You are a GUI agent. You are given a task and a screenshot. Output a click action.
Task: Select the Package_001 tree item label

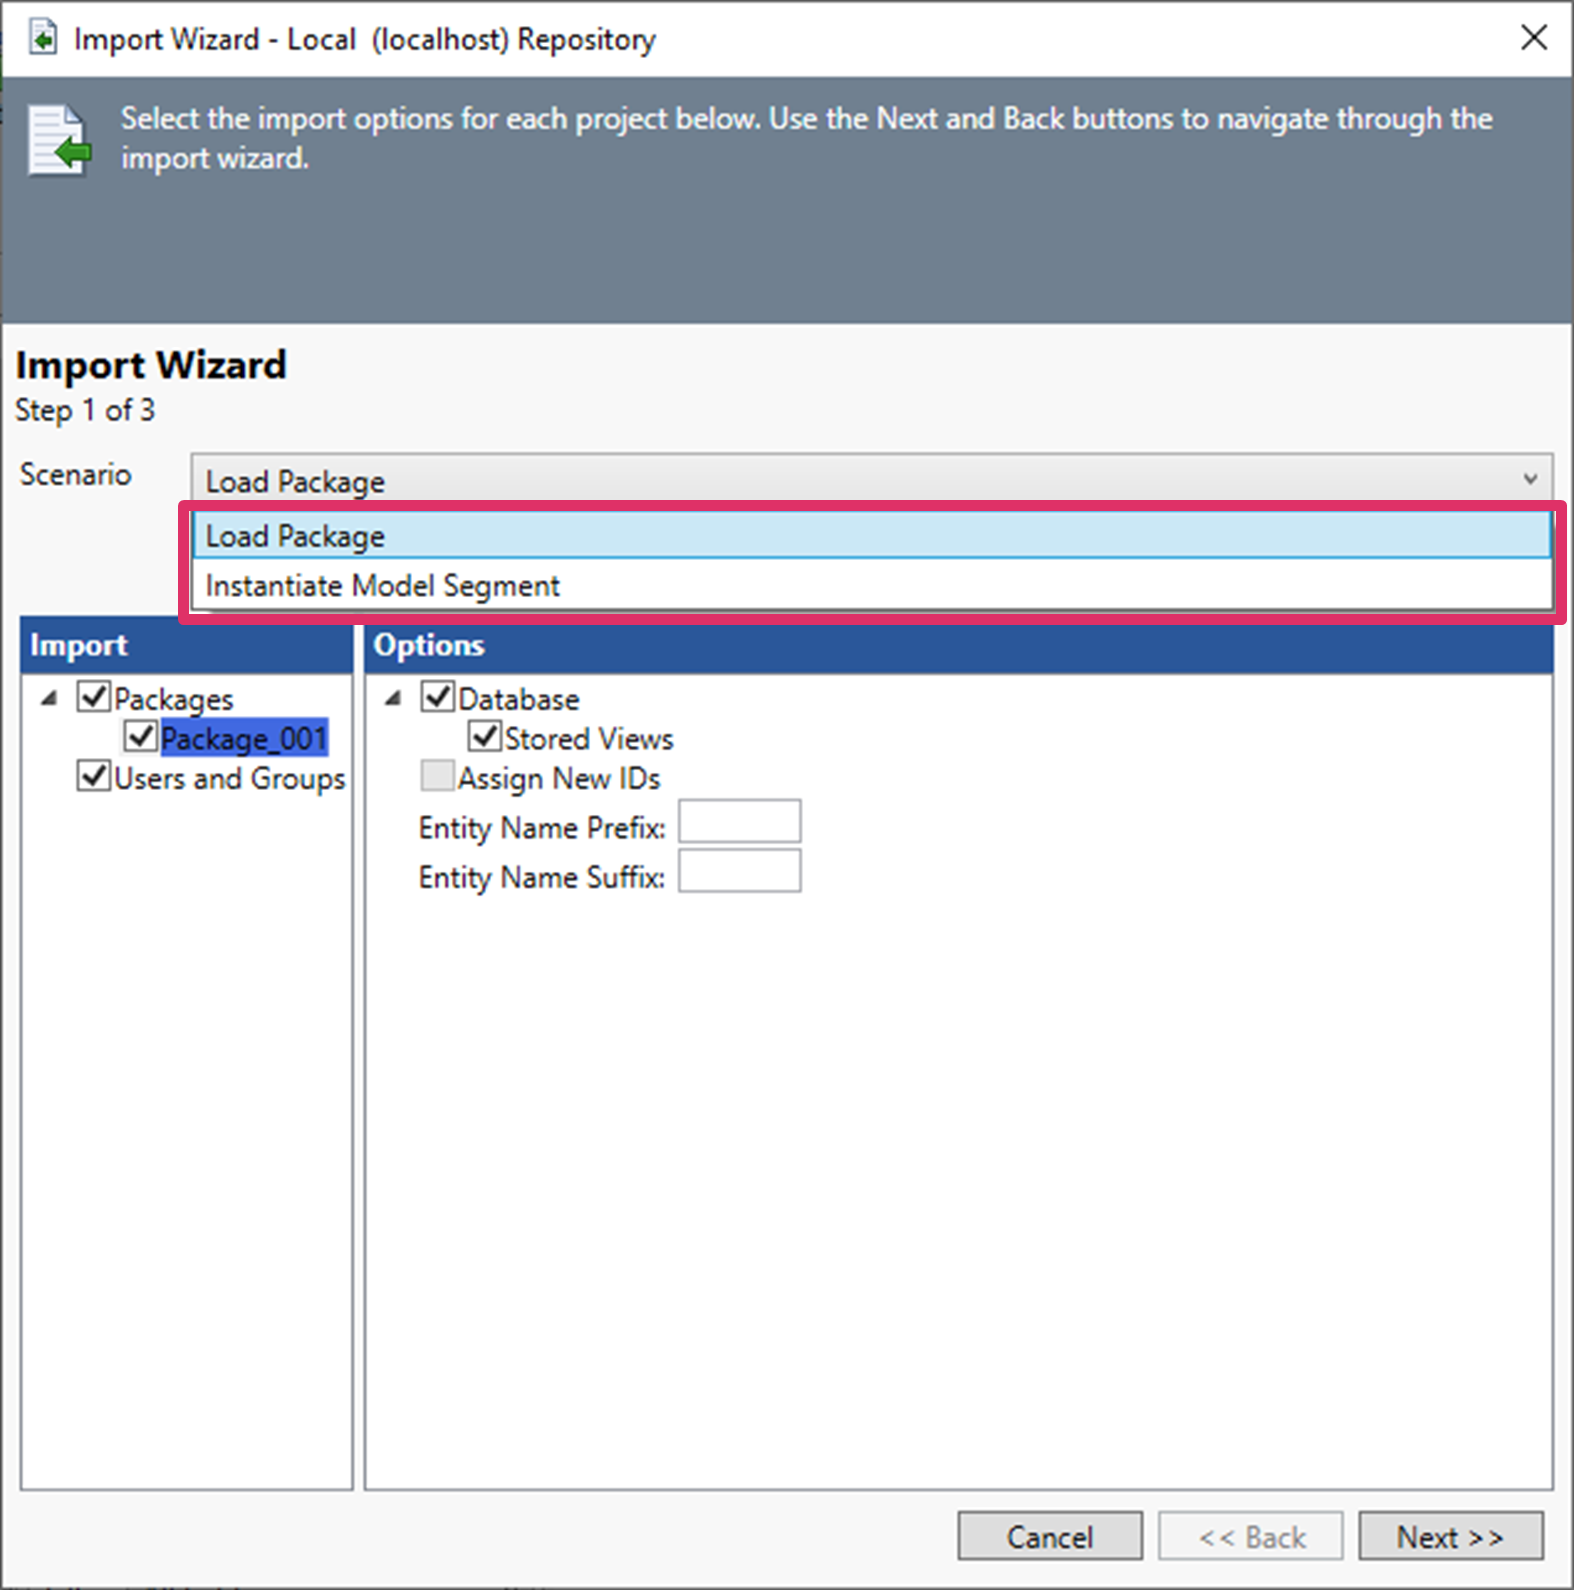(244, 739)
